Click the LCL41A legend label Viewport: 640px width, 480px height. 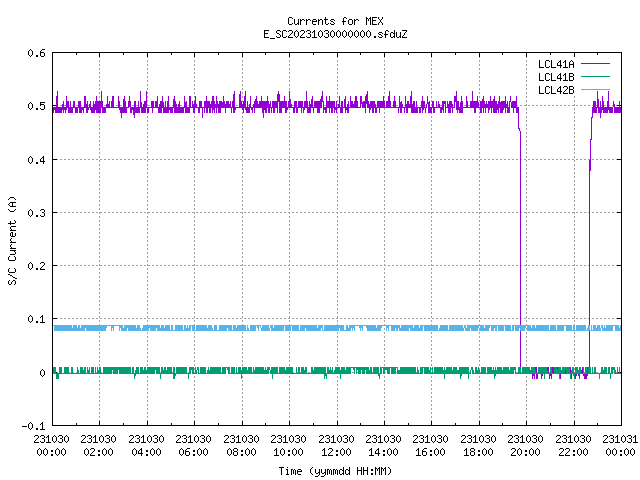556,64
